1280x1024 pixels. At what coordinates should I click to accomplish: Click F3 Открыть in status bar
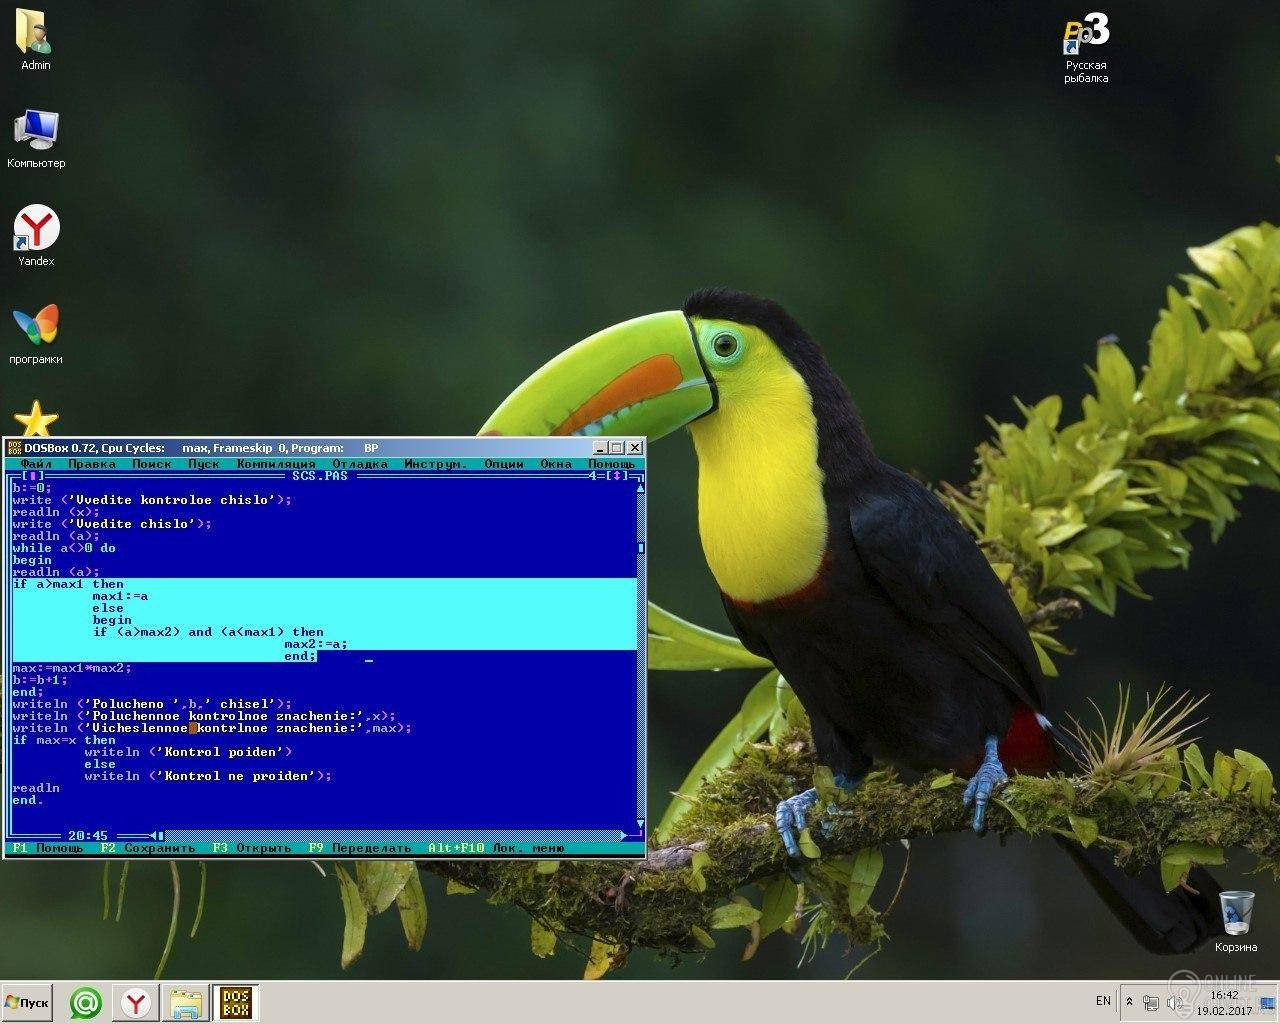pos(252,848)
